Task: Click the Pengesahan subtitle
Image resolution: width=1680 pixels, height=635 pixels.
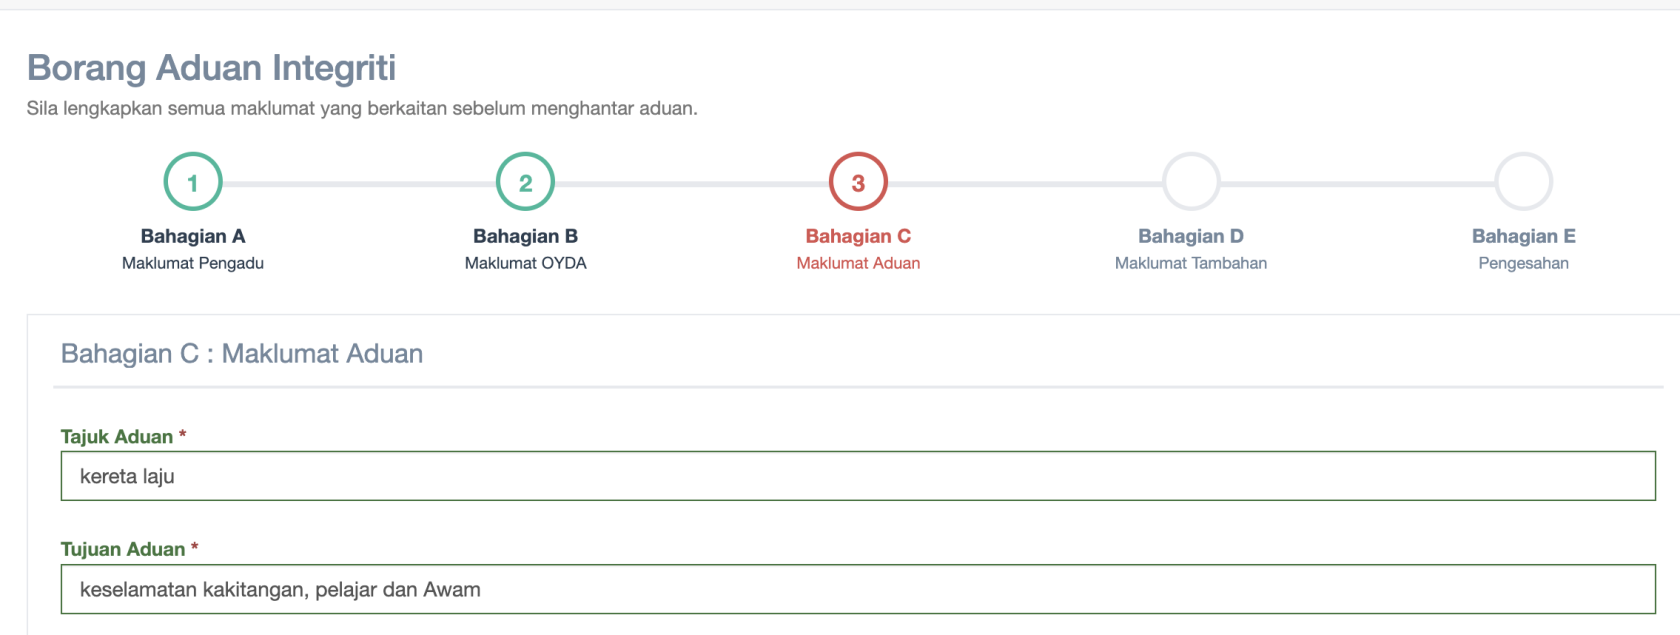Action: (x=1524, y=263)
